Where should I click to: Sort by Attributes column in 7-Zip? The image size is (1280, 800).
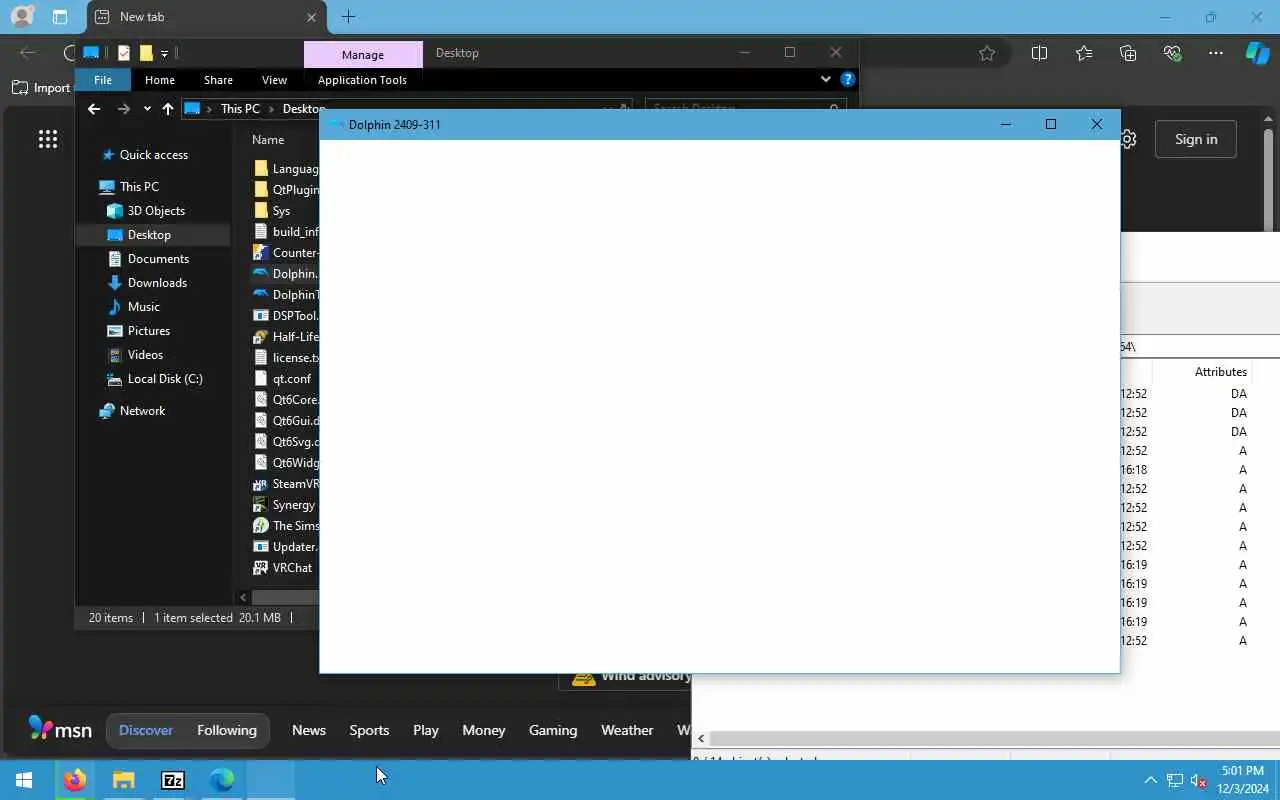[x=1220, y=372]
